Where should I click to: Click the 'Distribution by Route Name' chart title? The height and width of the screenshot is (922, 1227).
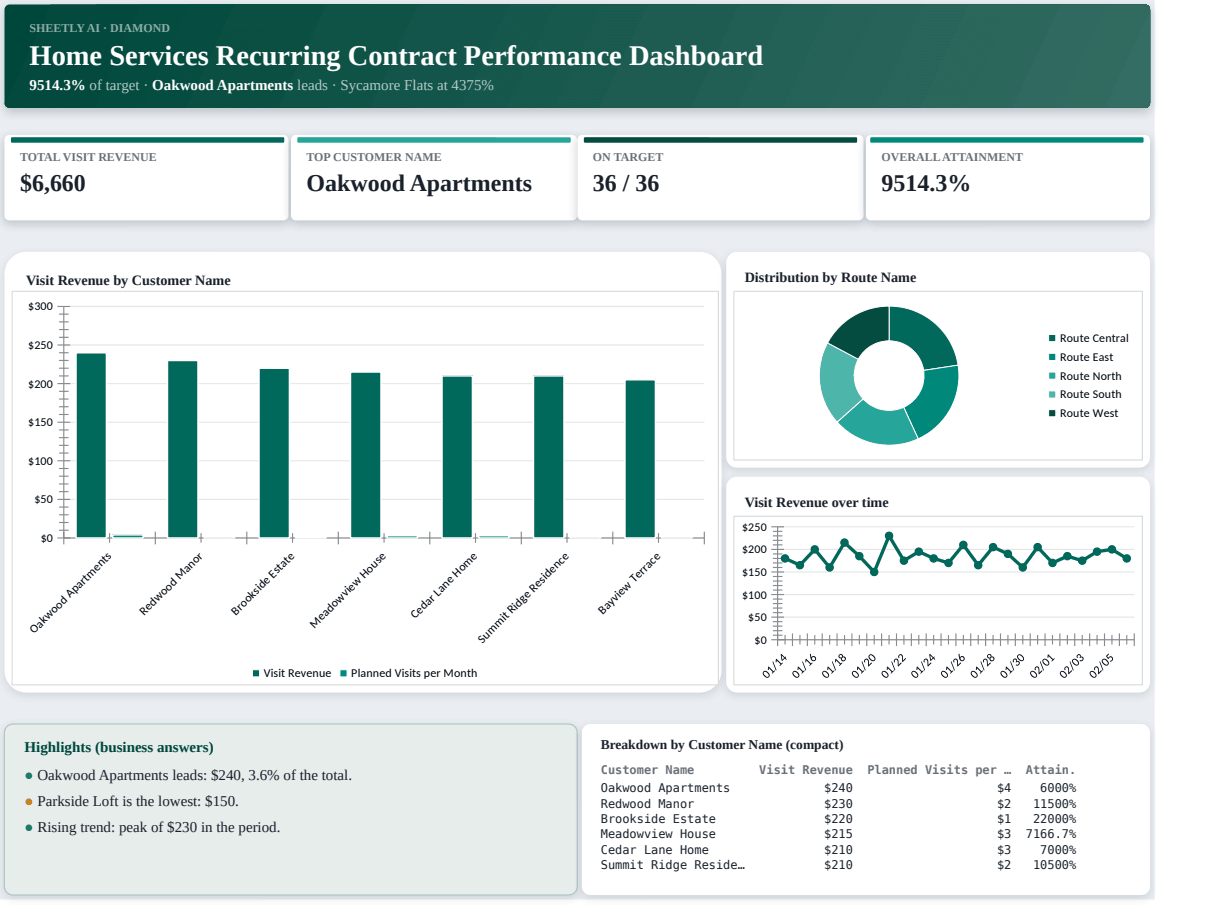coord(830,277)
